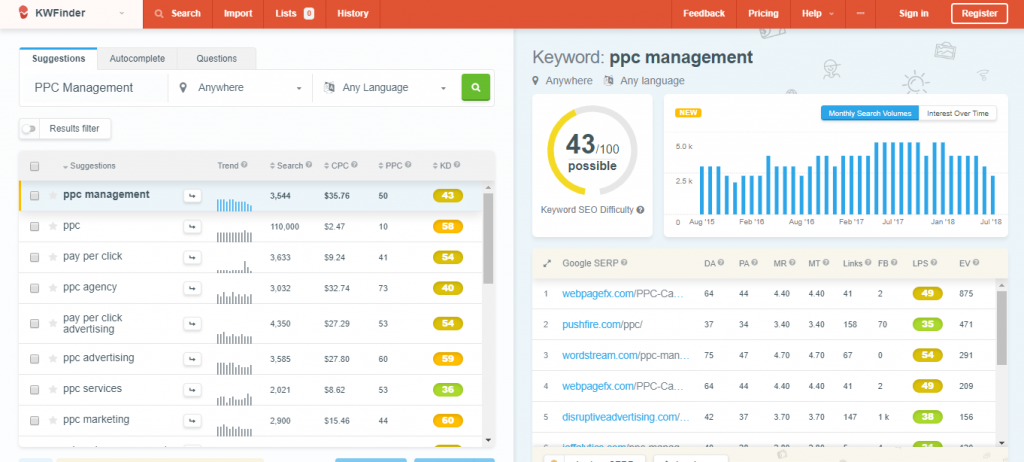Star the ppc marketing keyword
The height and width of the screenshot is (462, 1024).
click(x=53, y=420)
